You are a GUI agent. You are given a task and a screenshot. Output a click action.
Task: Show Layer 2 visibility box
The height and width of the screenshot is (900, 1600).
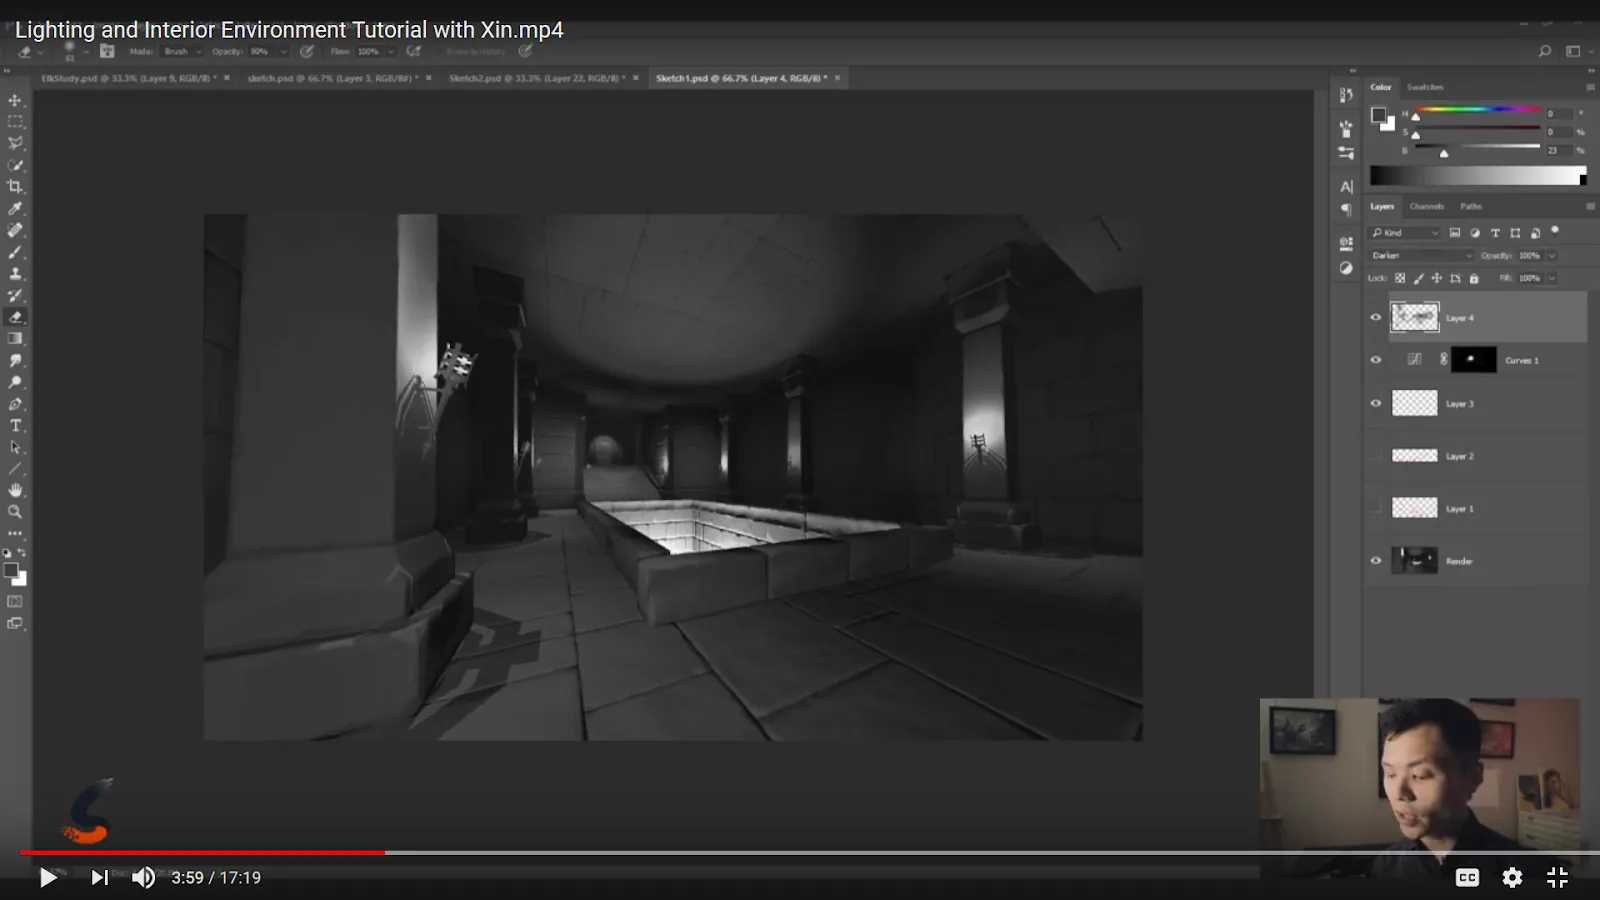pos(1376,456)
